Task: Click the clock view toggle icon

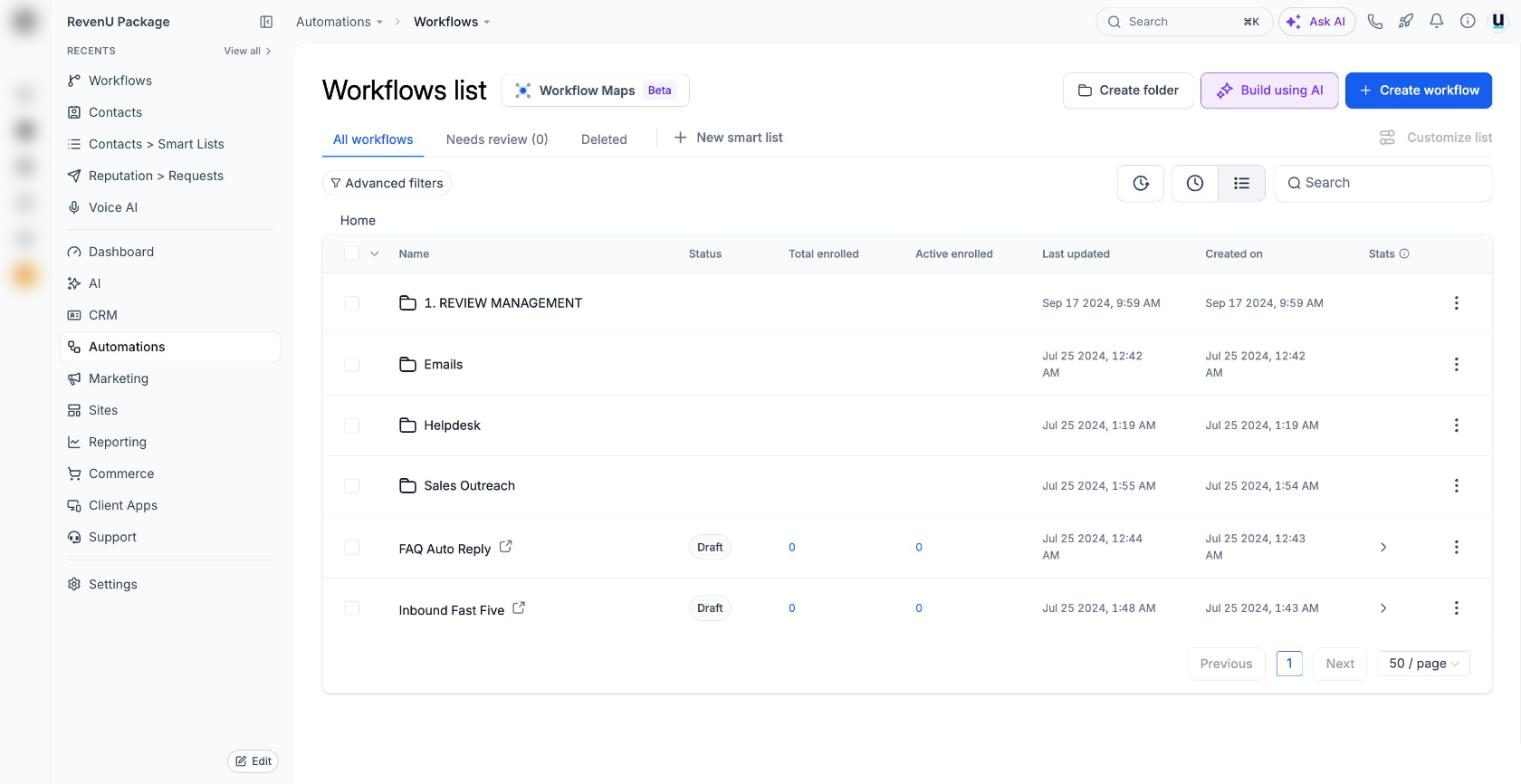Action: pyautogui.click(x=1195, y=183)
